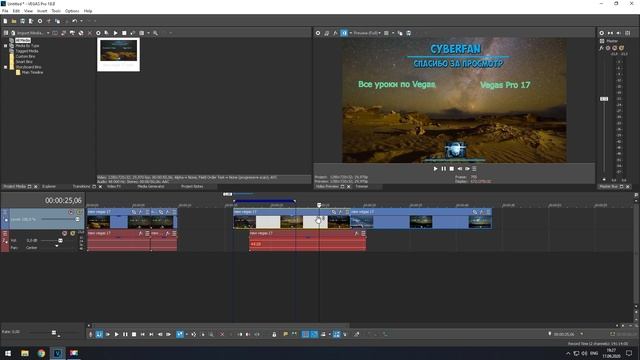Adjust the audio track Vol slider

tap(60, 241)
